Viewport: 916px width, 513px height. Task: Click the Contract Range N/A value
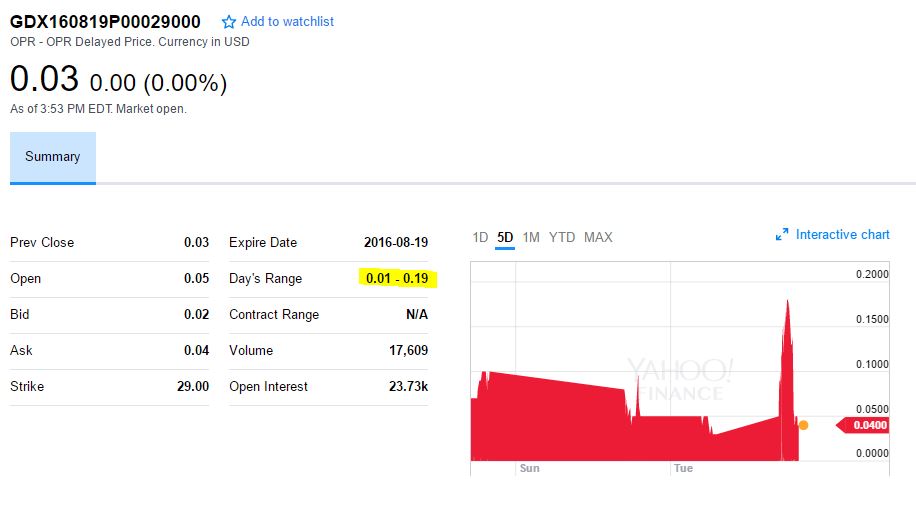pyautogui.click(x=417, y=314)
